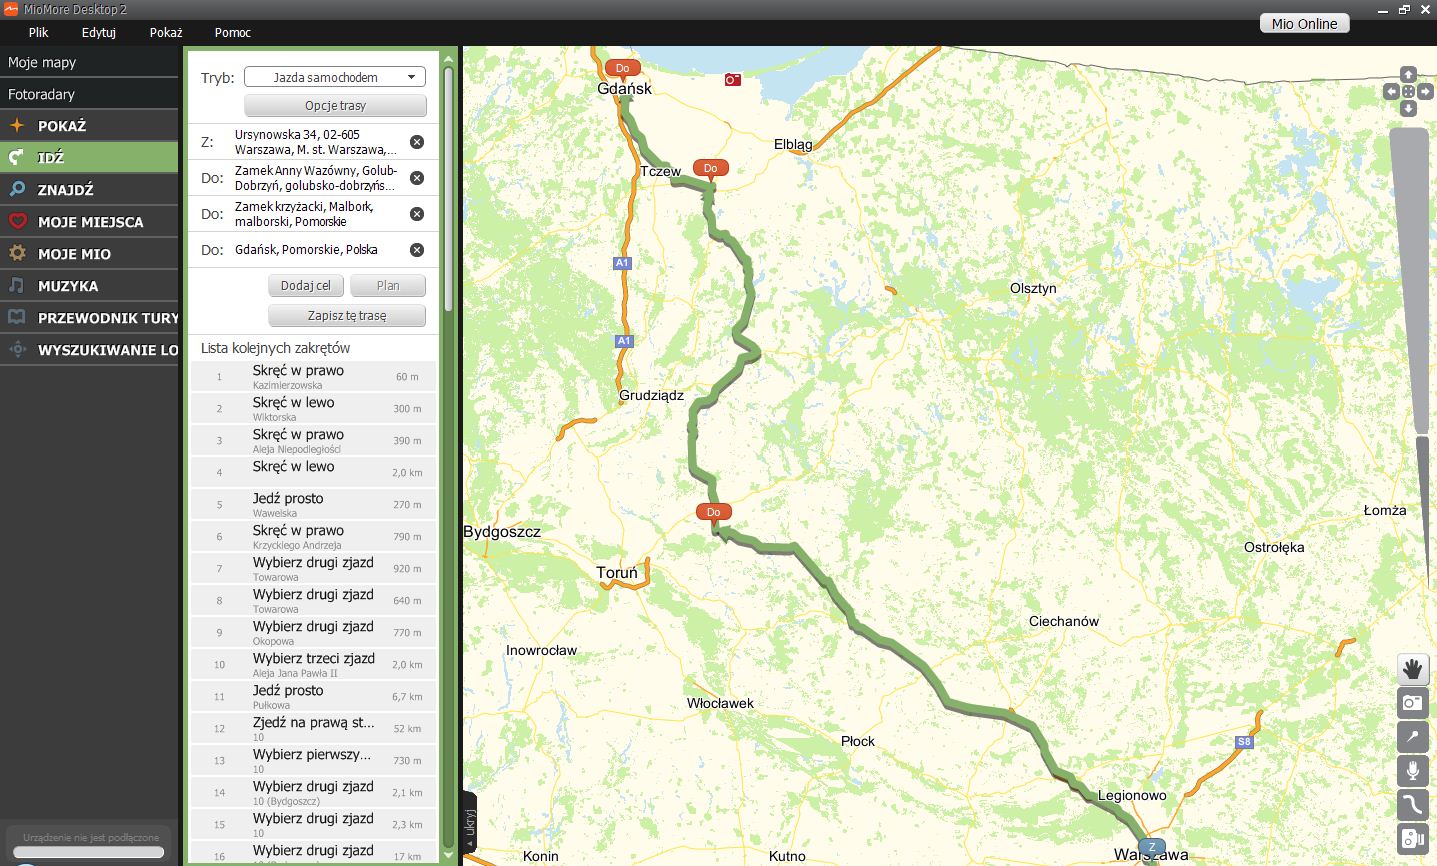Expand turn step 12 Zjedź na prawą
The image size is (1437, 866).
click(x=314, y=728)
